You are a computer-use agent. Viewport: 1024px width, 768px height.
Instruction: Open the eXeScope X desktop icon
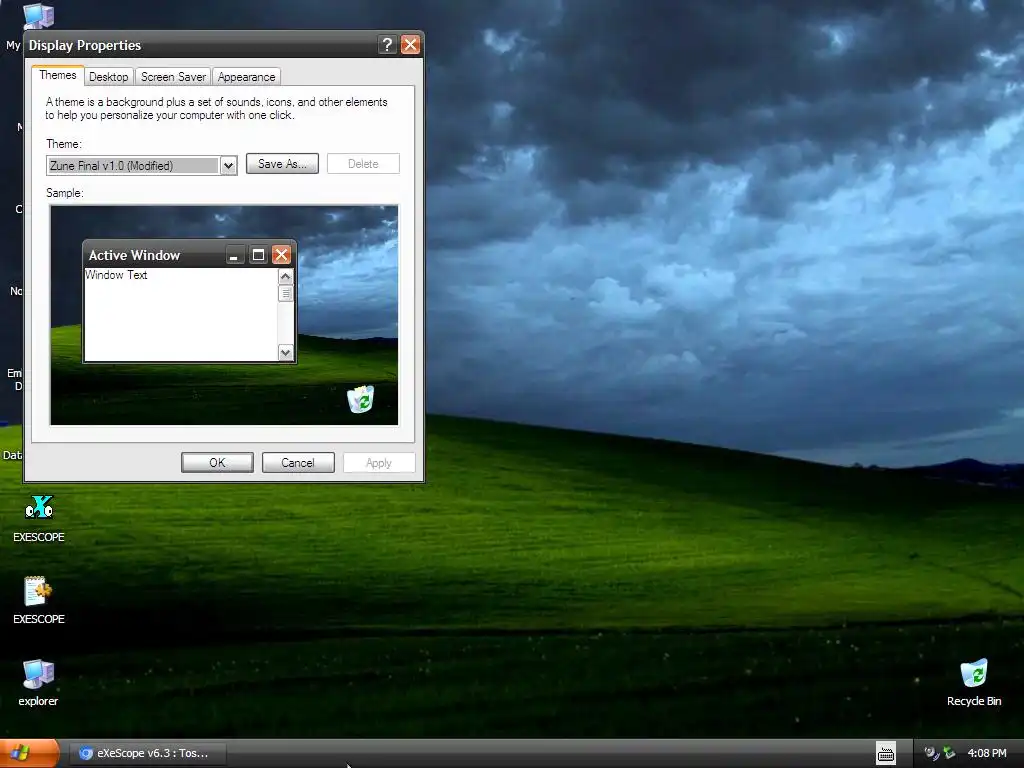(39, 508)
